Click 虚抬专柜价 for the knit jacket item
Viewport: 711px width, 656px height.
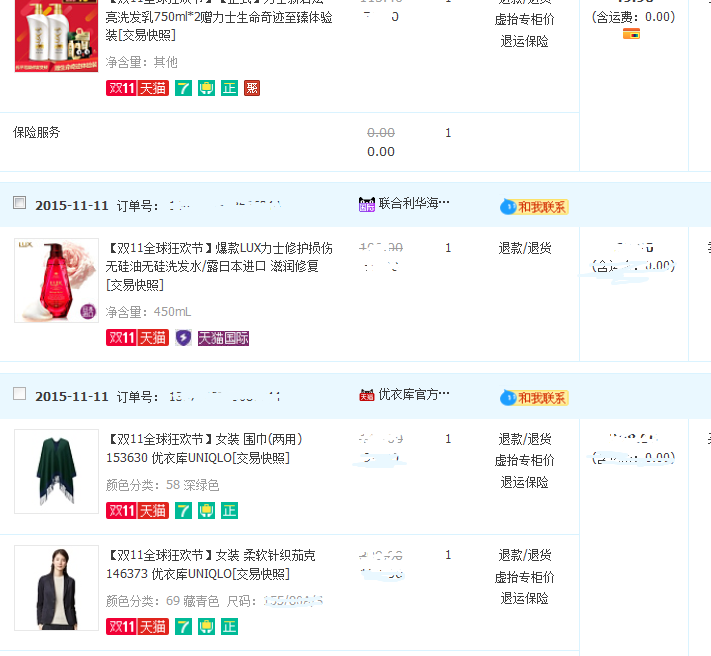pyautogui.click(x=525, y=577)
